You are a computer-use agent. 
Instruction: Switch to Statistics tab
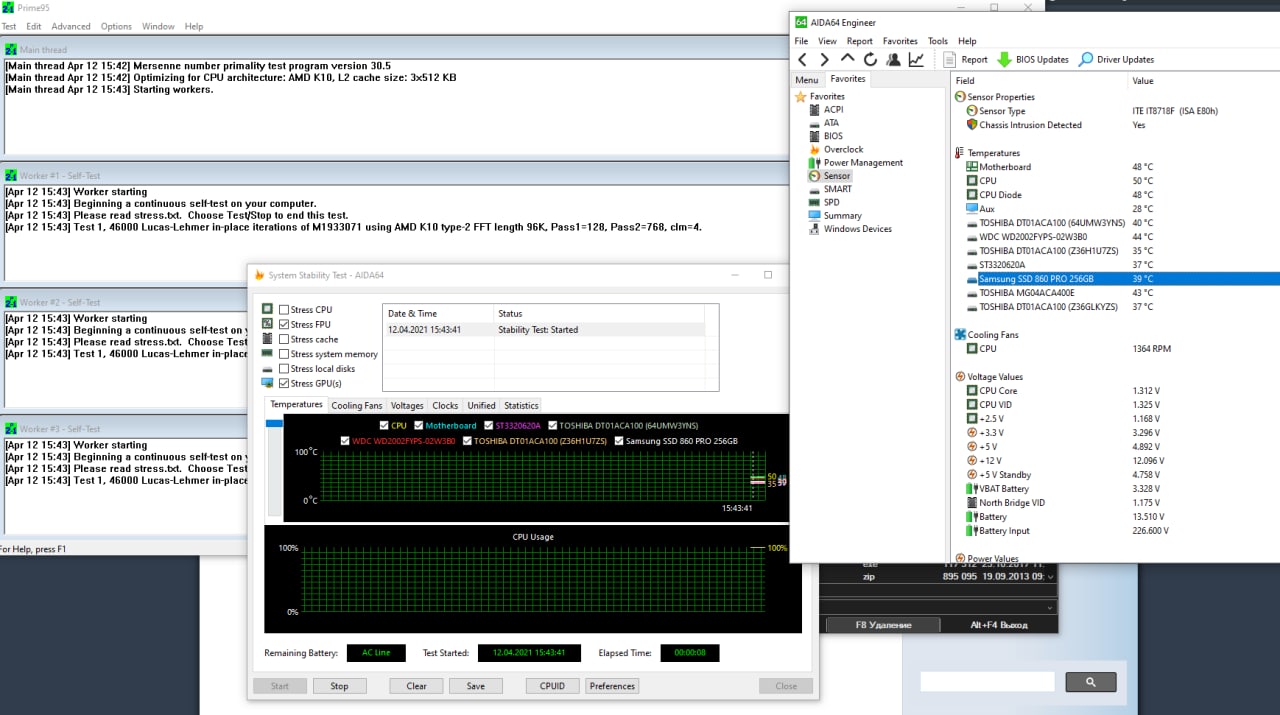(x=521, y=405)
